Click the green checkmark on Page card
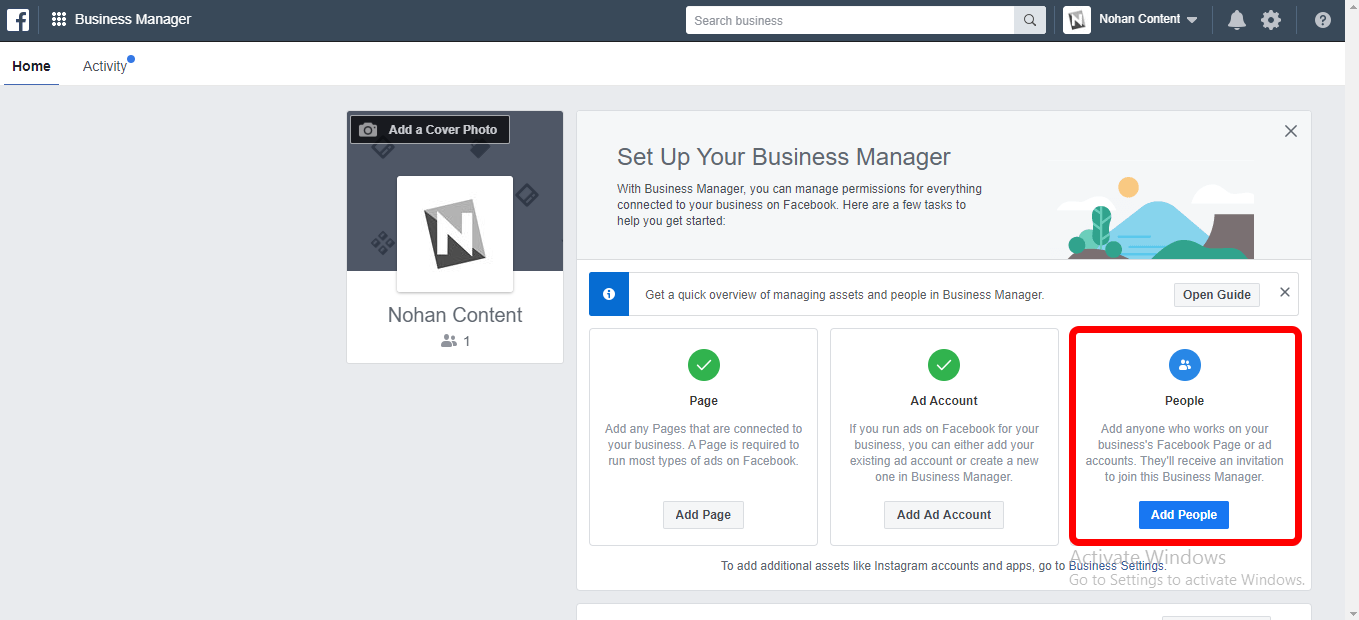The height and width of the screenshot is (620, 1359). click(x=704, y=365)
